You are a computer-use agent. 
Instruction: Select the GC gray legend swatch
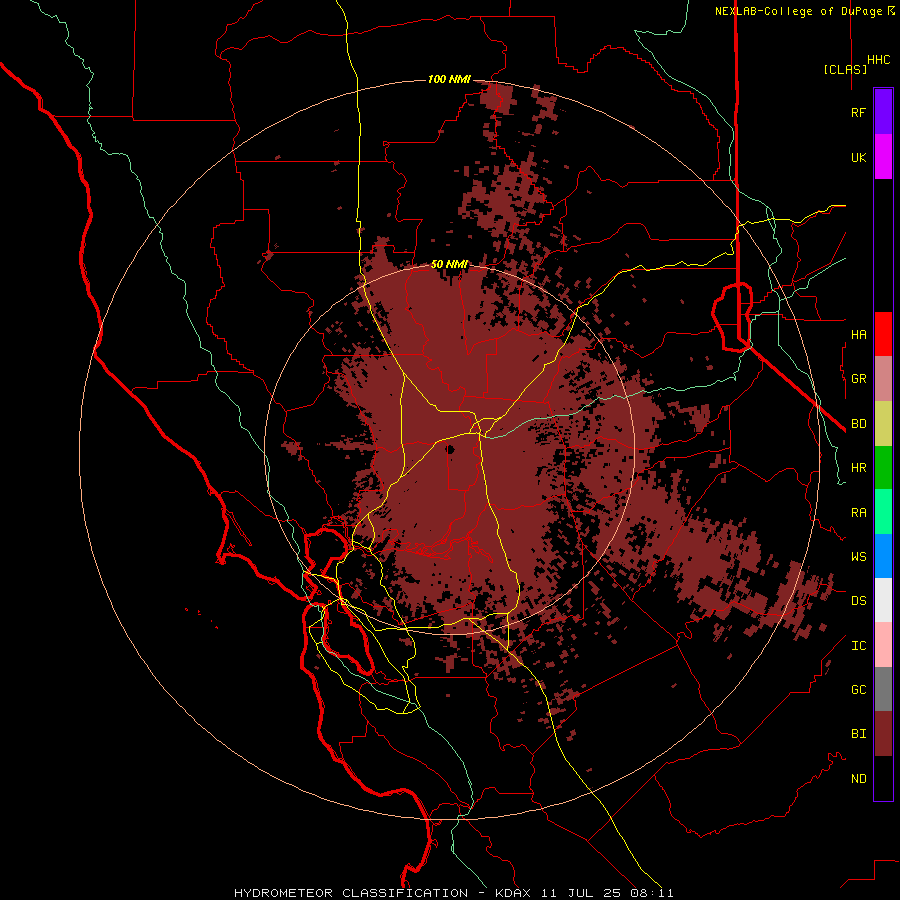[883, 689]
